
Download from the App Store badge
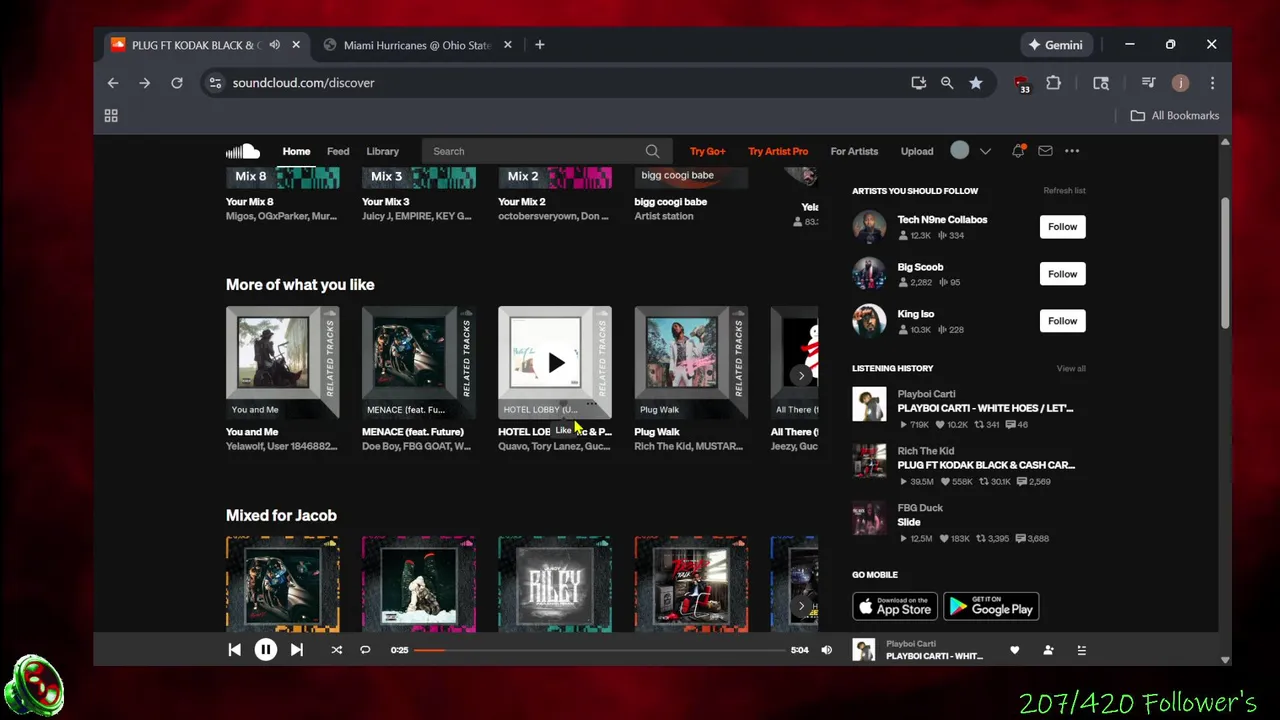pos(895,607)
